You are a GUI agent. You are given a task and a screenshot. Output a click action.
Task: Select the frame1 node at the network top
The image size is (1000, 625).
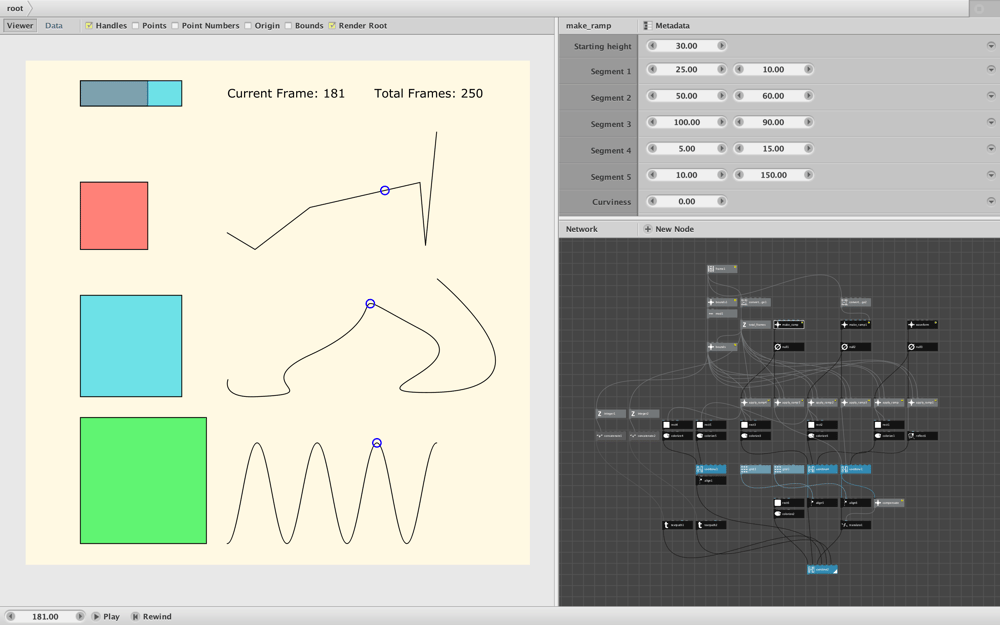pos(722,269)
